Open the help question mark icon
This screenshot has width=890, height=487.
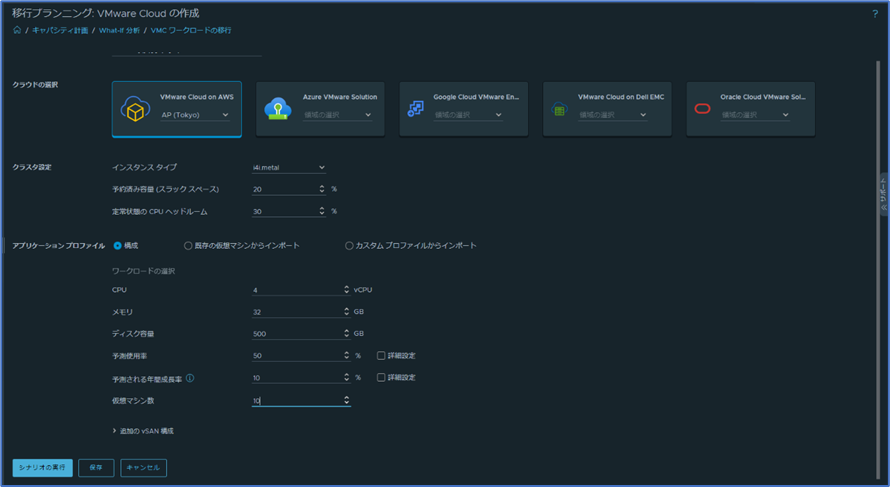coord(875,14)
